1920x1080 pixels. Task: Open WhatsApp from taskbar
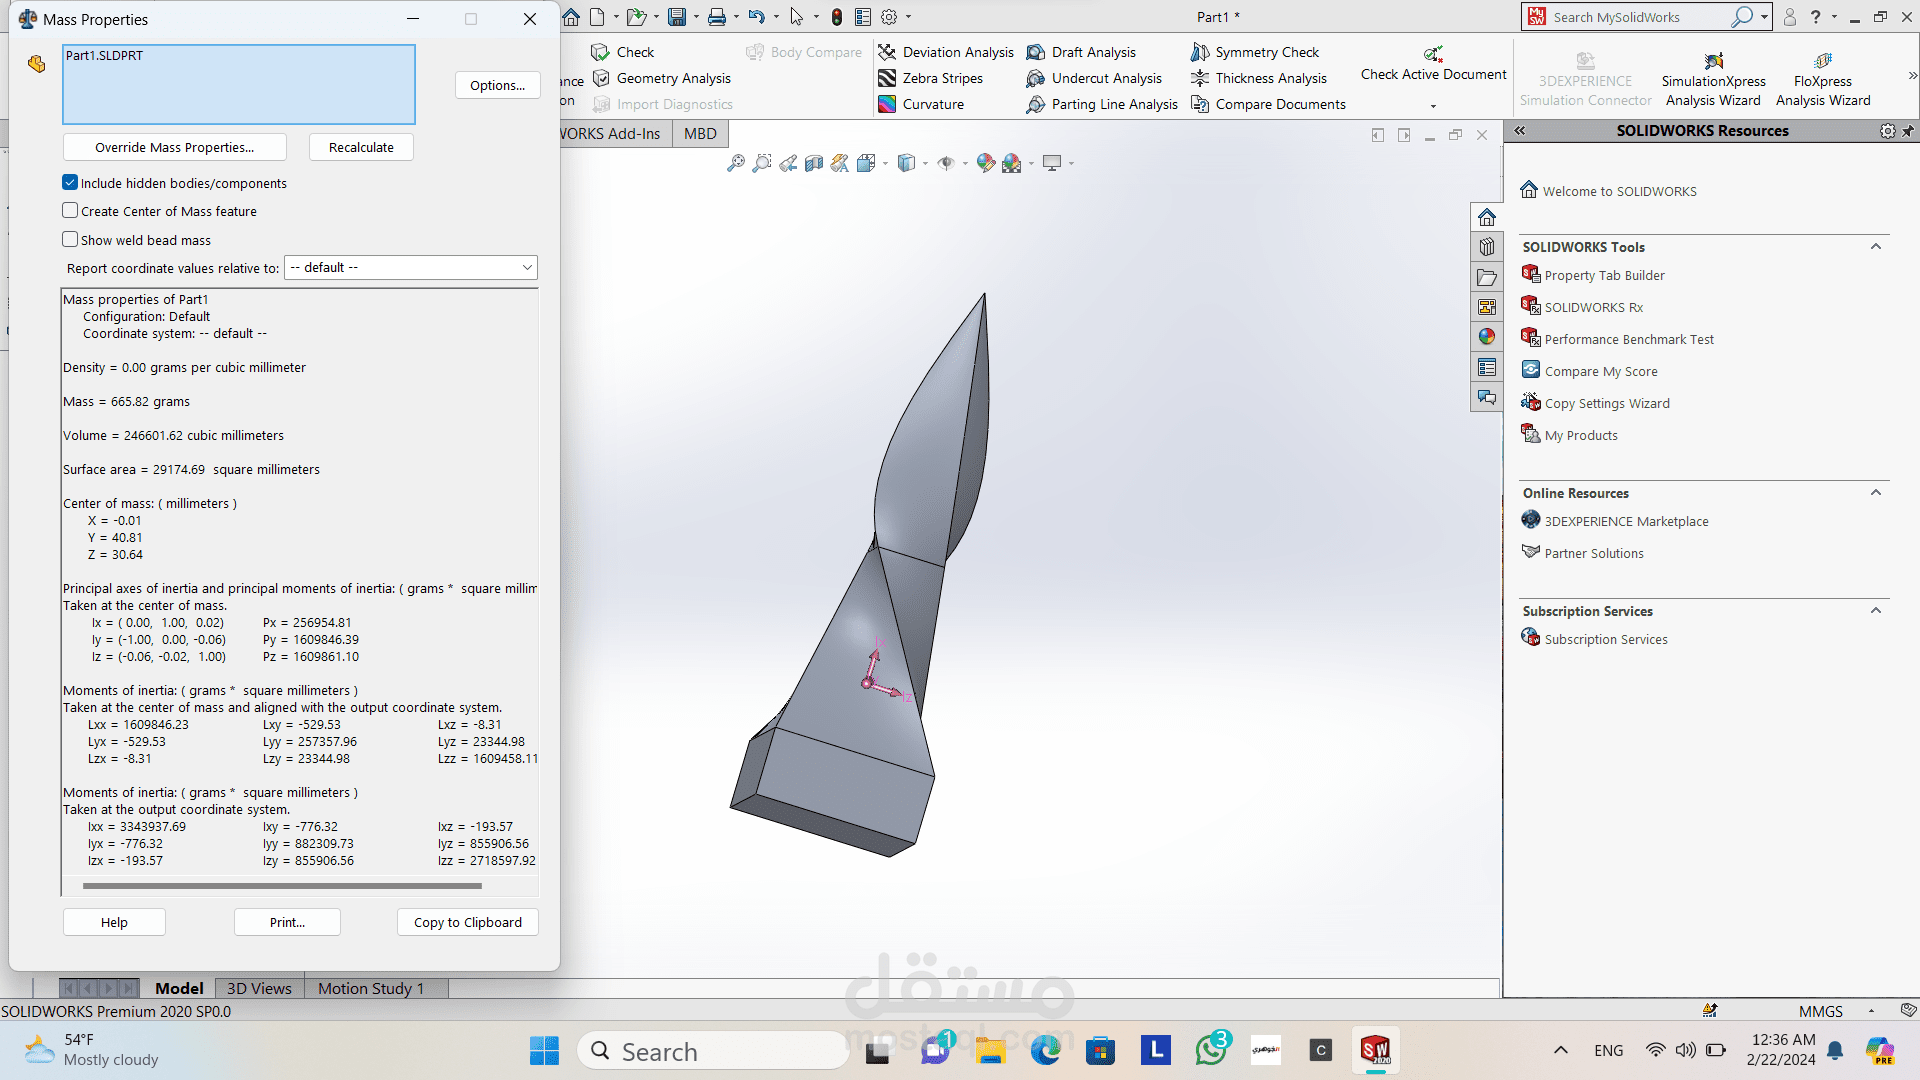[x=1211, y=1050]
